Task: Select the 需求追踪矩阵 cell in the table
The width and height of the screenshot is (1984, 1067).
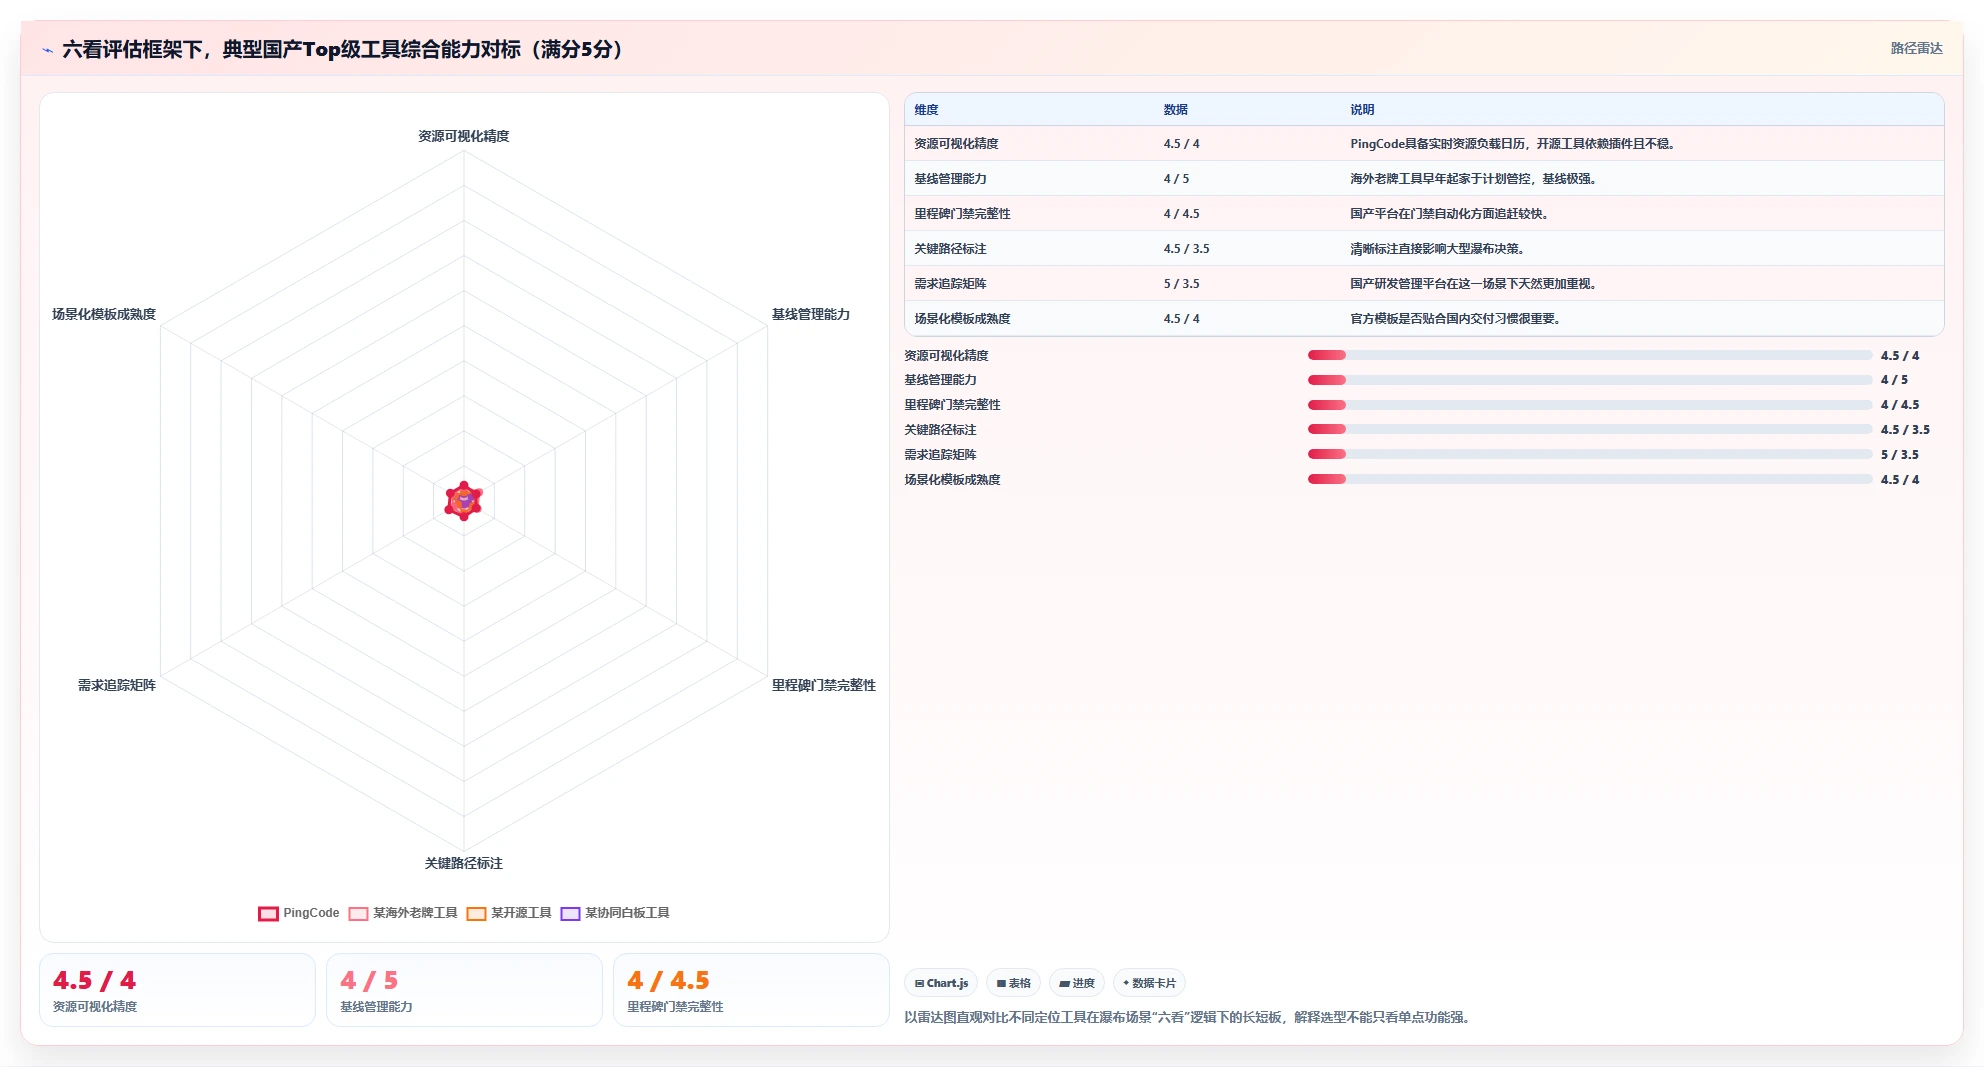Action: pos(950,284)
